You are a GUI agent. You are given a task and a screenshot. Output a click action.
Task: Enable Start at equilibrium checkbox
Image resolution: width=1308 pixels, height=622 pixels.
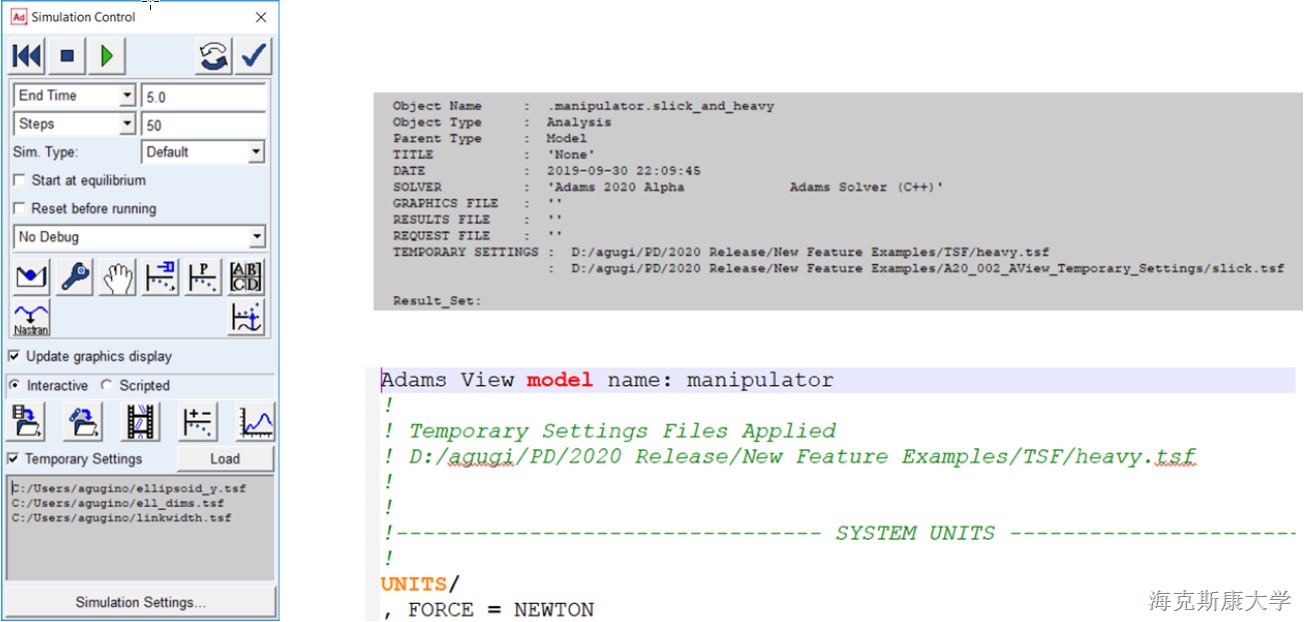click(x=19, y=181)
